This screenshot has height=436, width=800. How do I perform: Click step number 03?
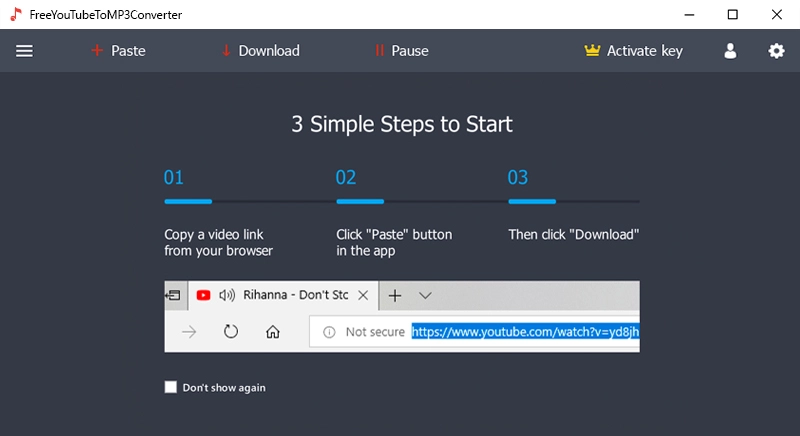517,177
